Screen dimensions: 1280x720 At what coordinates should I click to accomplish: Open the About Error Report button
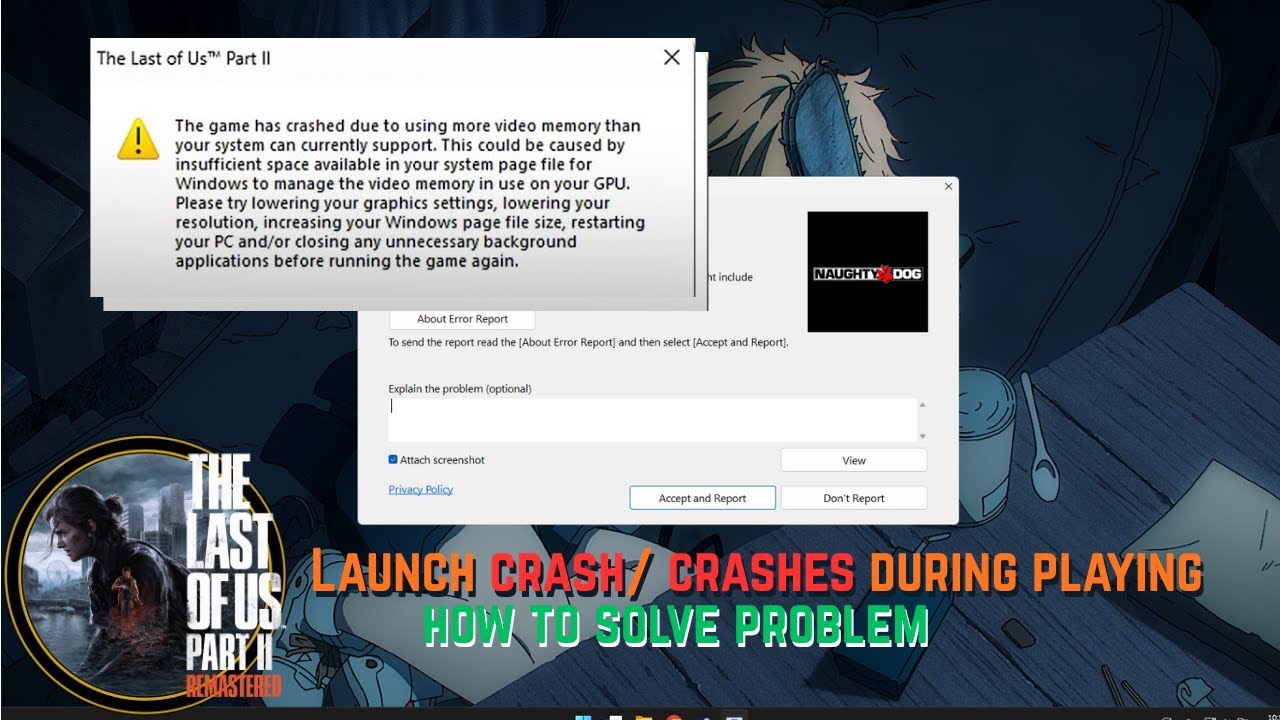(x=462, y=319)
